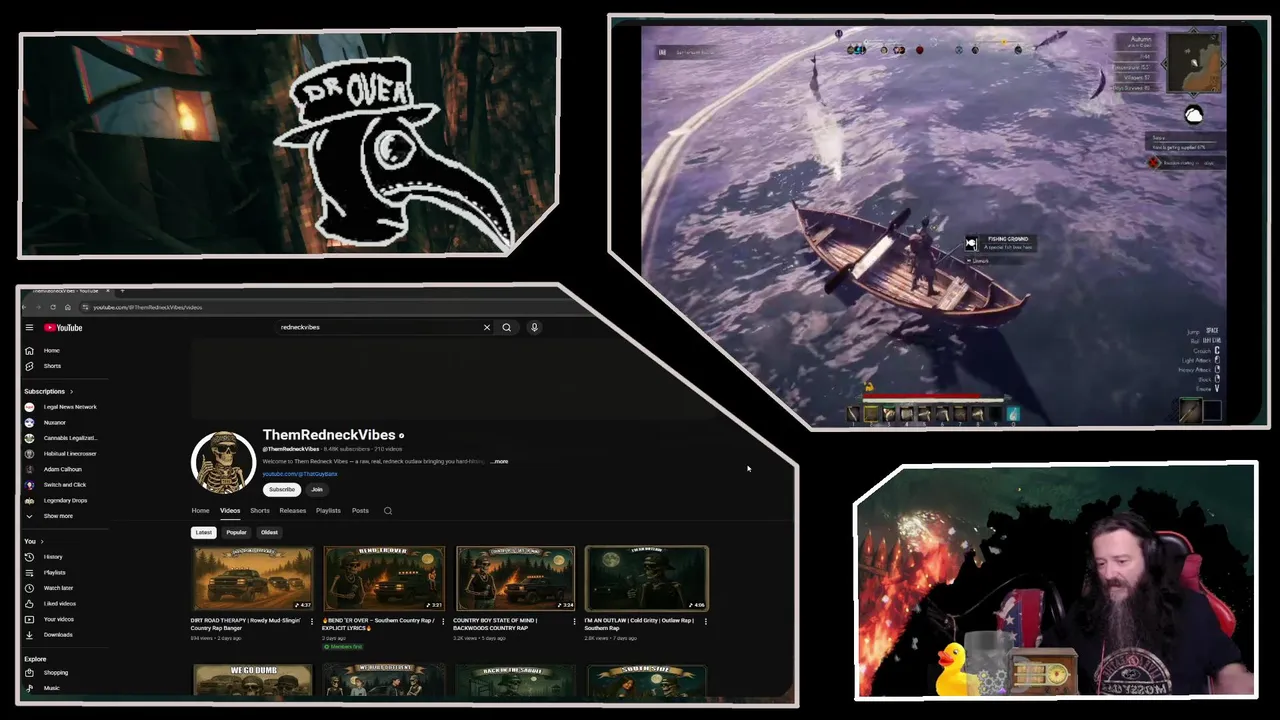This screenshot has width=1280, height=720.
Task: Switch to the Posts tab
Action: (360, 511)
